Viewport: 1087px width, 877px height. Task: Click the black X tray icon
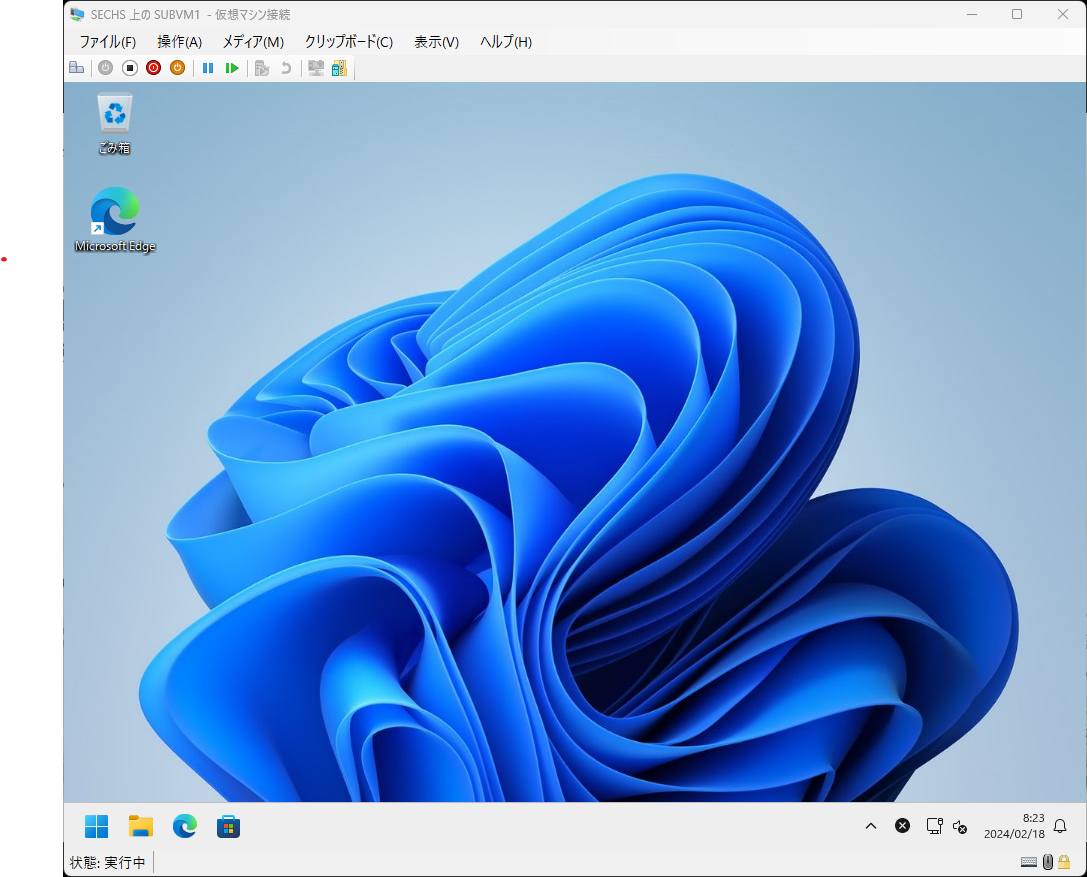tap(902, 825)
